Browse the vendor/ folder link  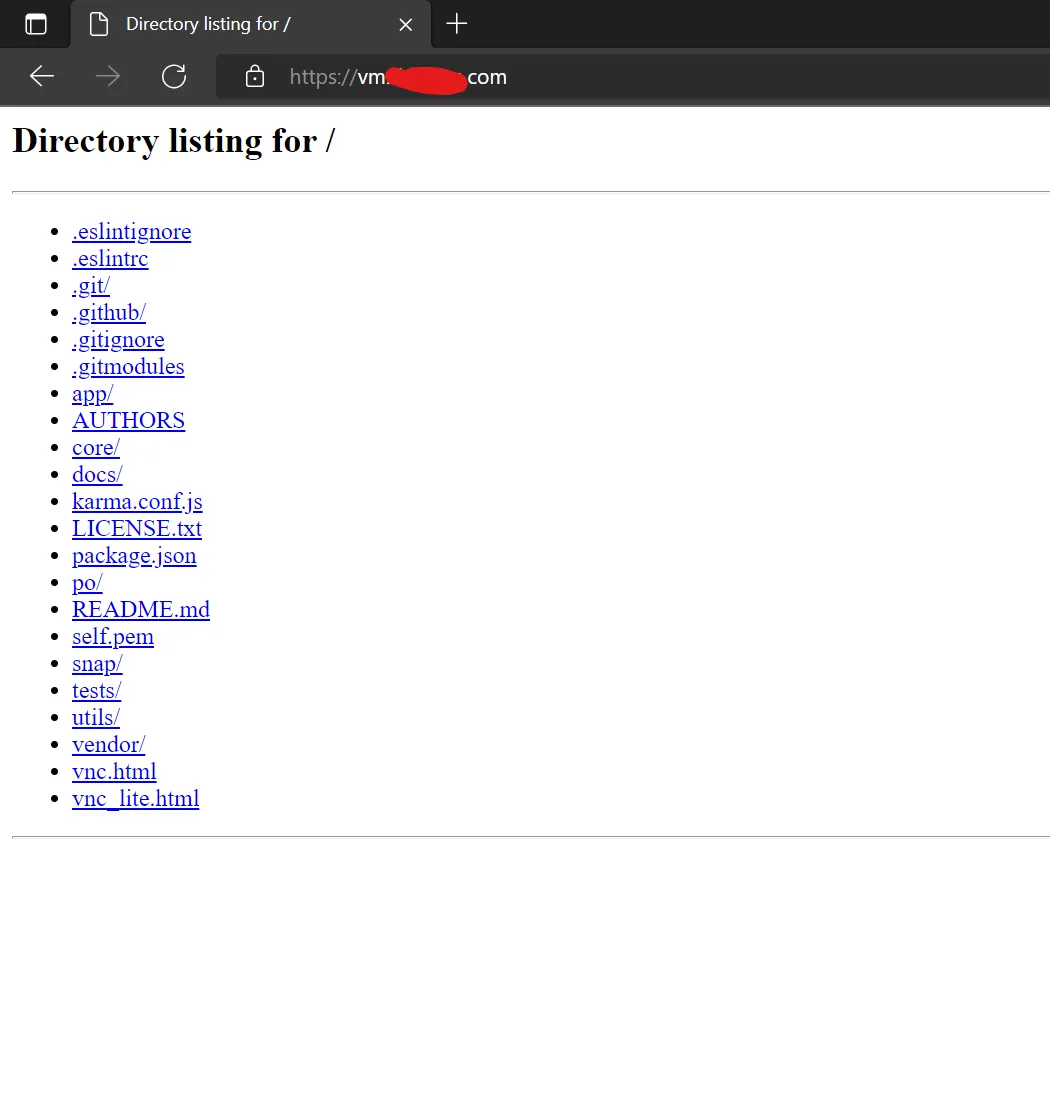click(x=108, y=744)
